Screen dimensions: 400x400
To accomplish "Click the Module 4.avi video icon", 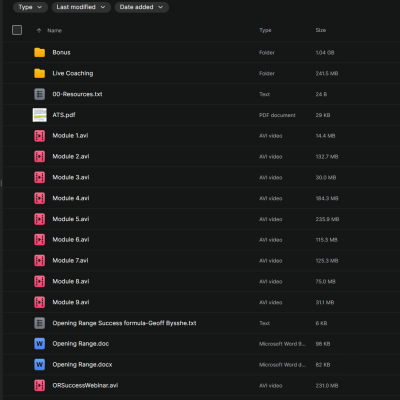I will (x=40, y=198).
